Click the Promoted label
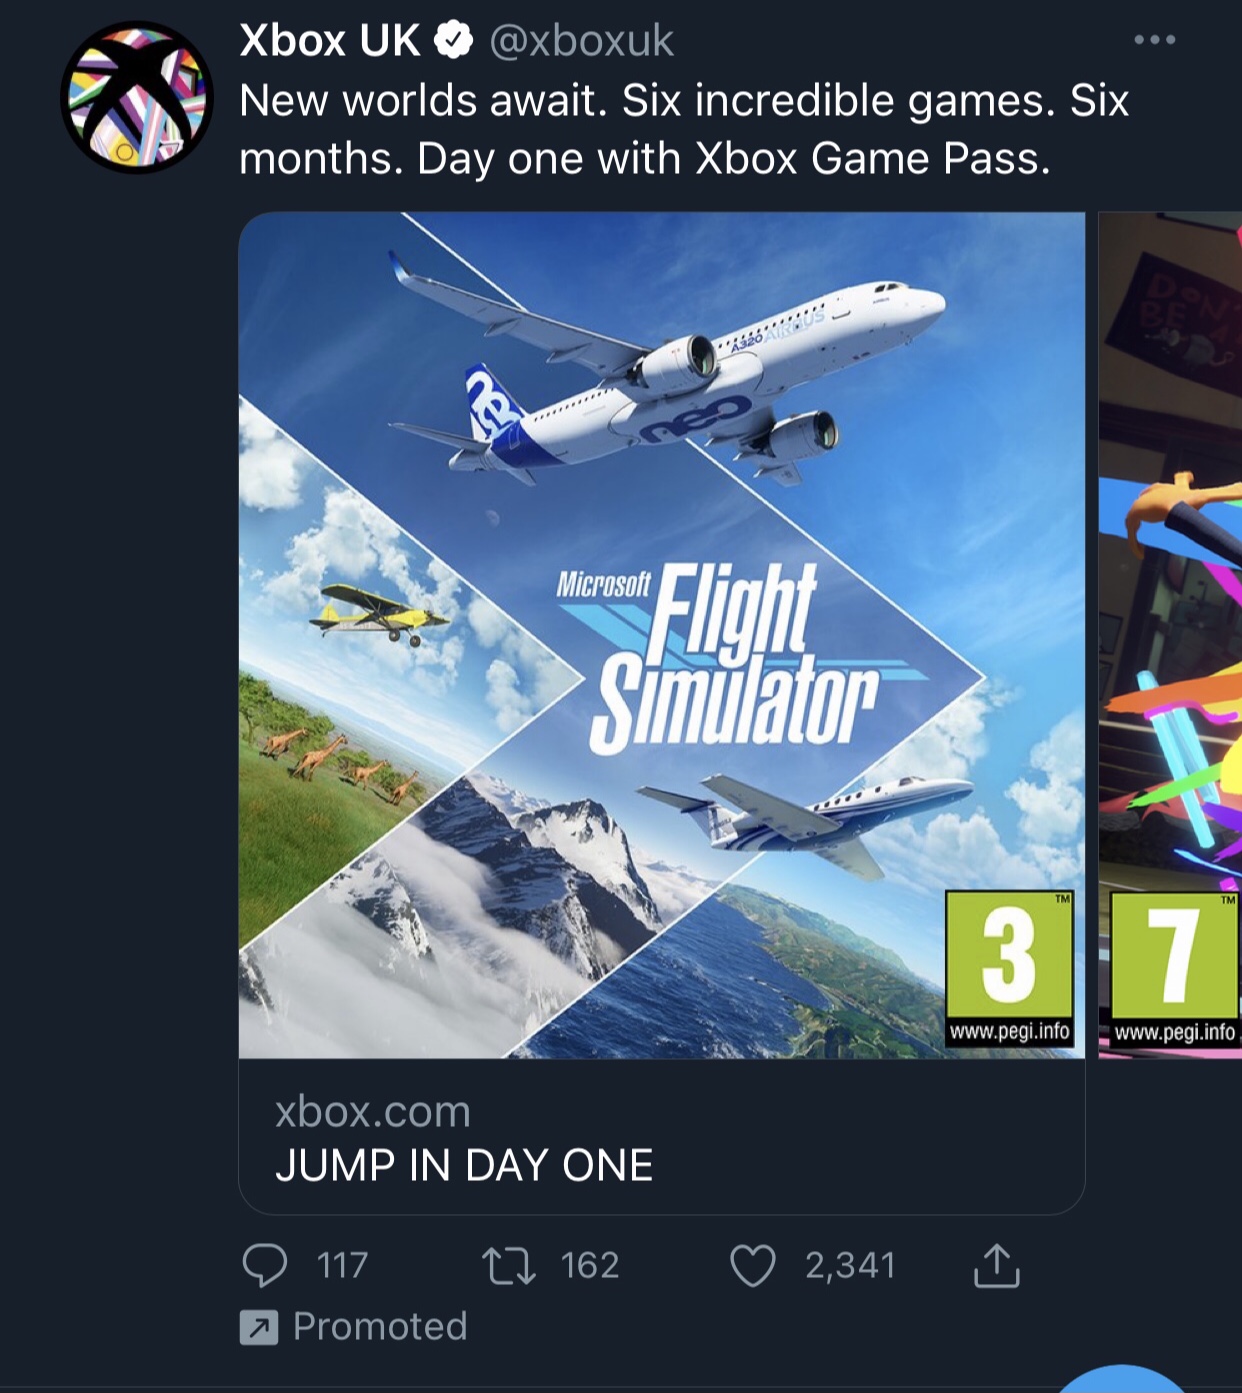The height and width of the screenshot is (1393, 1242). [x=378, y=1327]
